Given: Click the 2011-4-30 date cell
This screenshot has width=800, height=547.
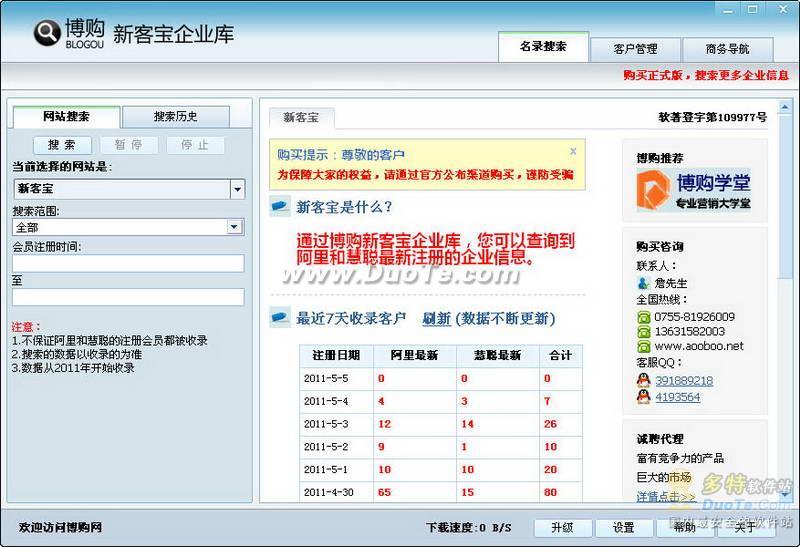Looking at the screenshot, I should point(337,492).
